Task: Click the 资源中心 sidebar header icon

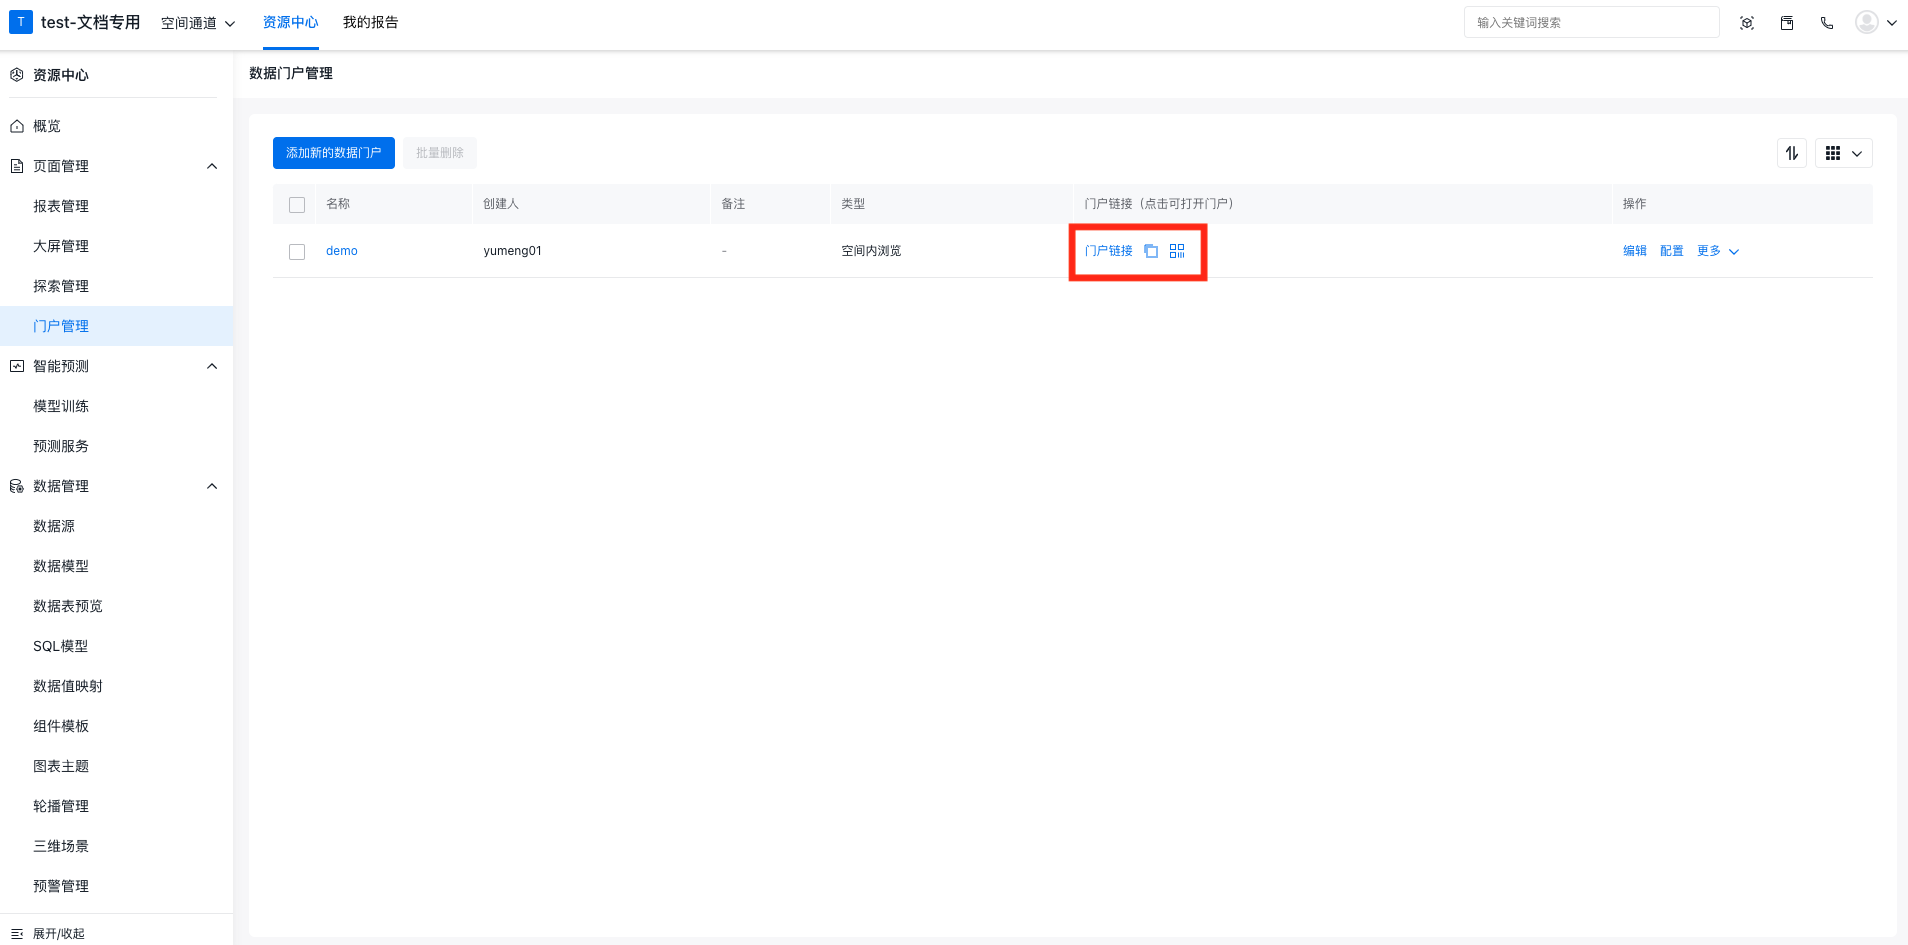Action: (x=17, y=75)
